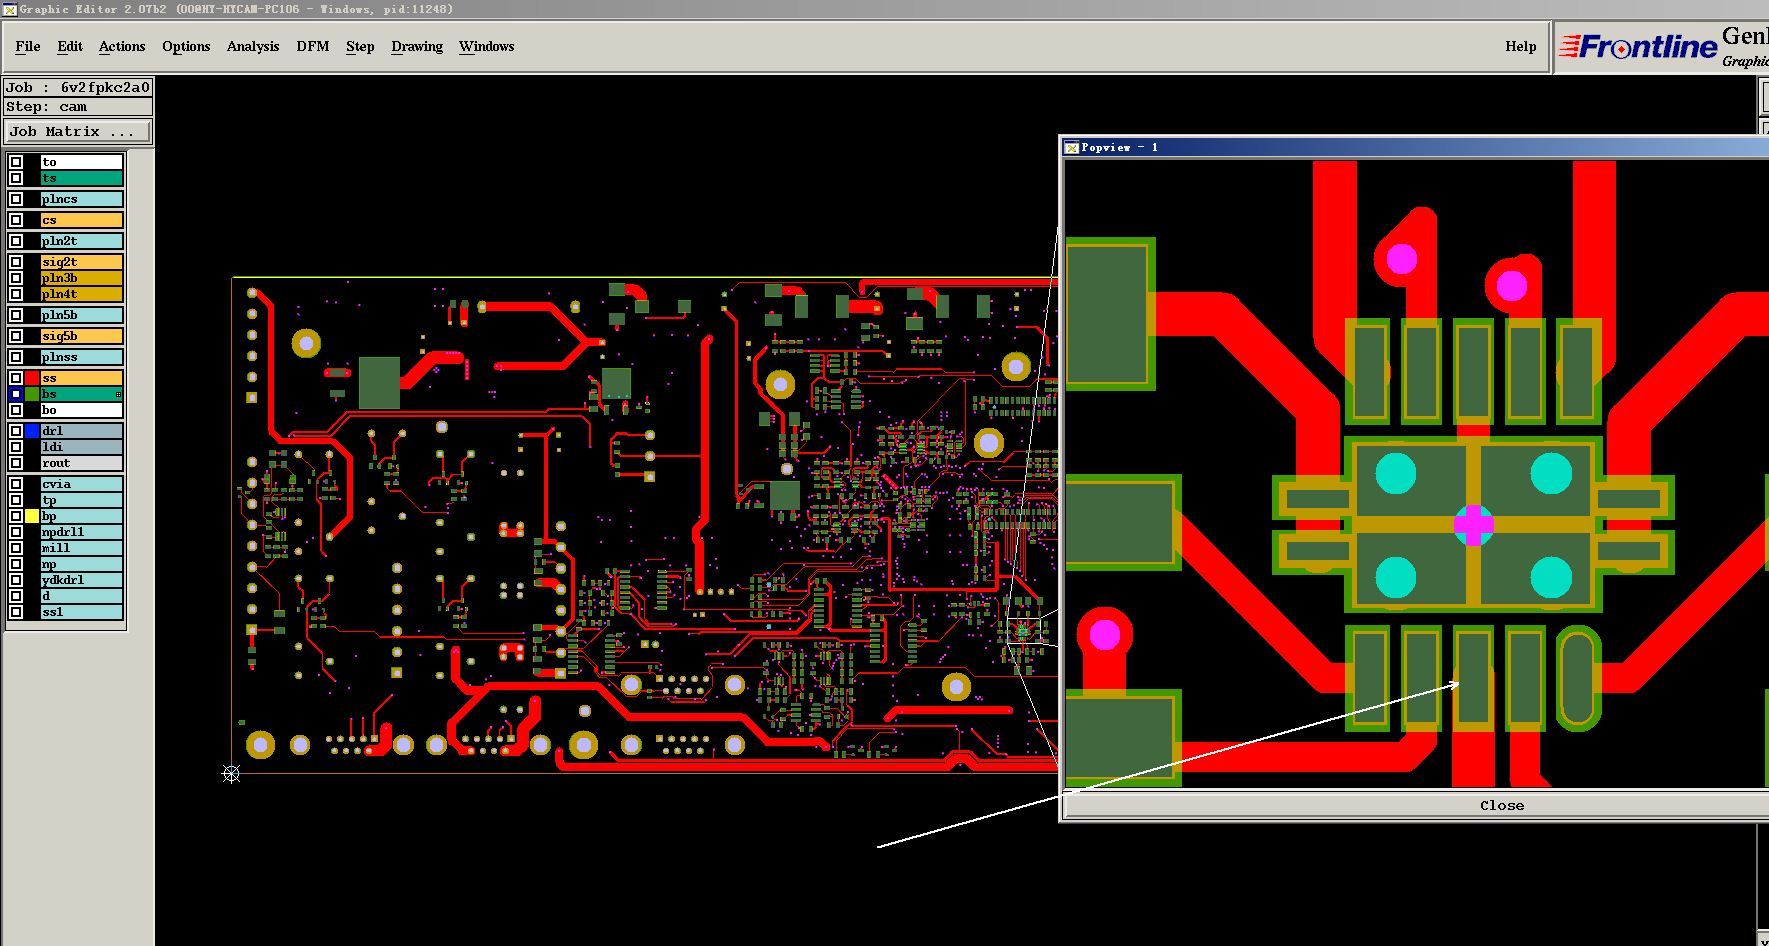
Task: Tick the pln3b layer checkbox
Action: (16, 278)
